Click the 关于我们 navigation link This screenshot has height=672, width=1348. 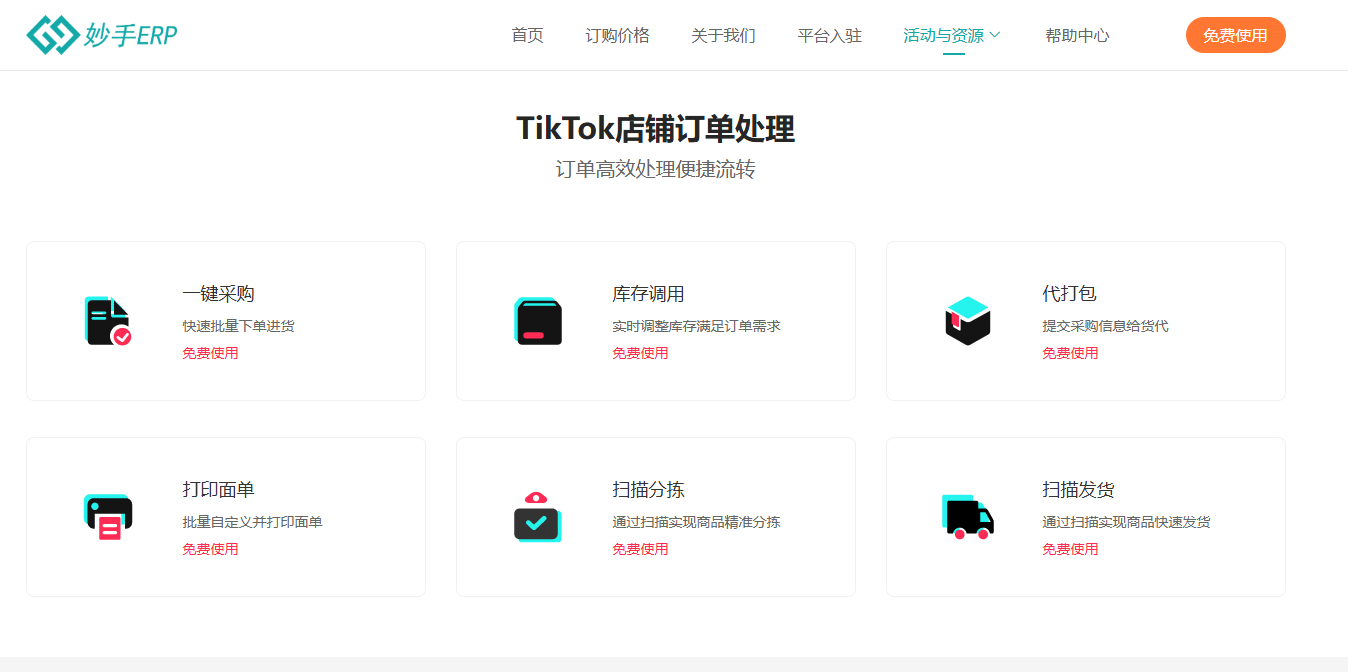pos(723,35)
